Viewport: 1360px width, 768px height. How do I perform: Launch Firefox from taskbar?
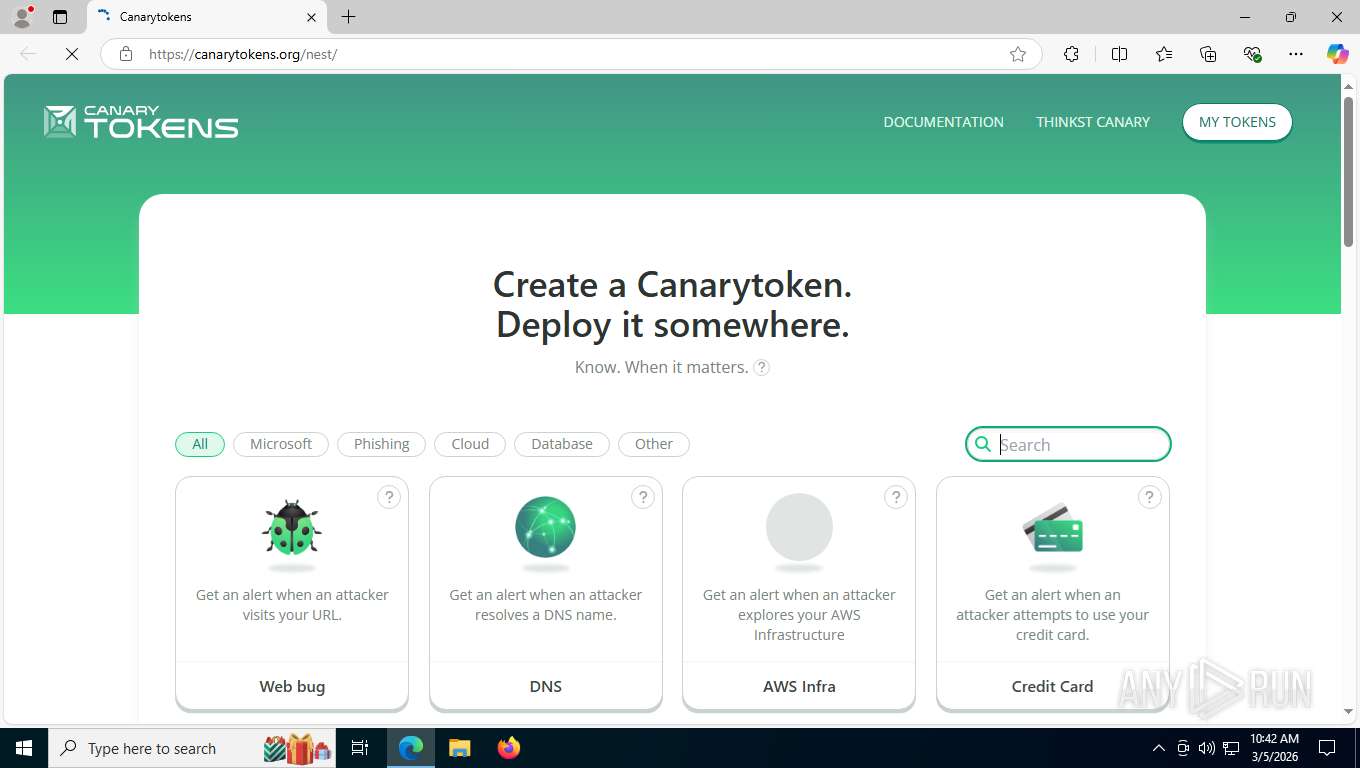(x=509, y=748)
